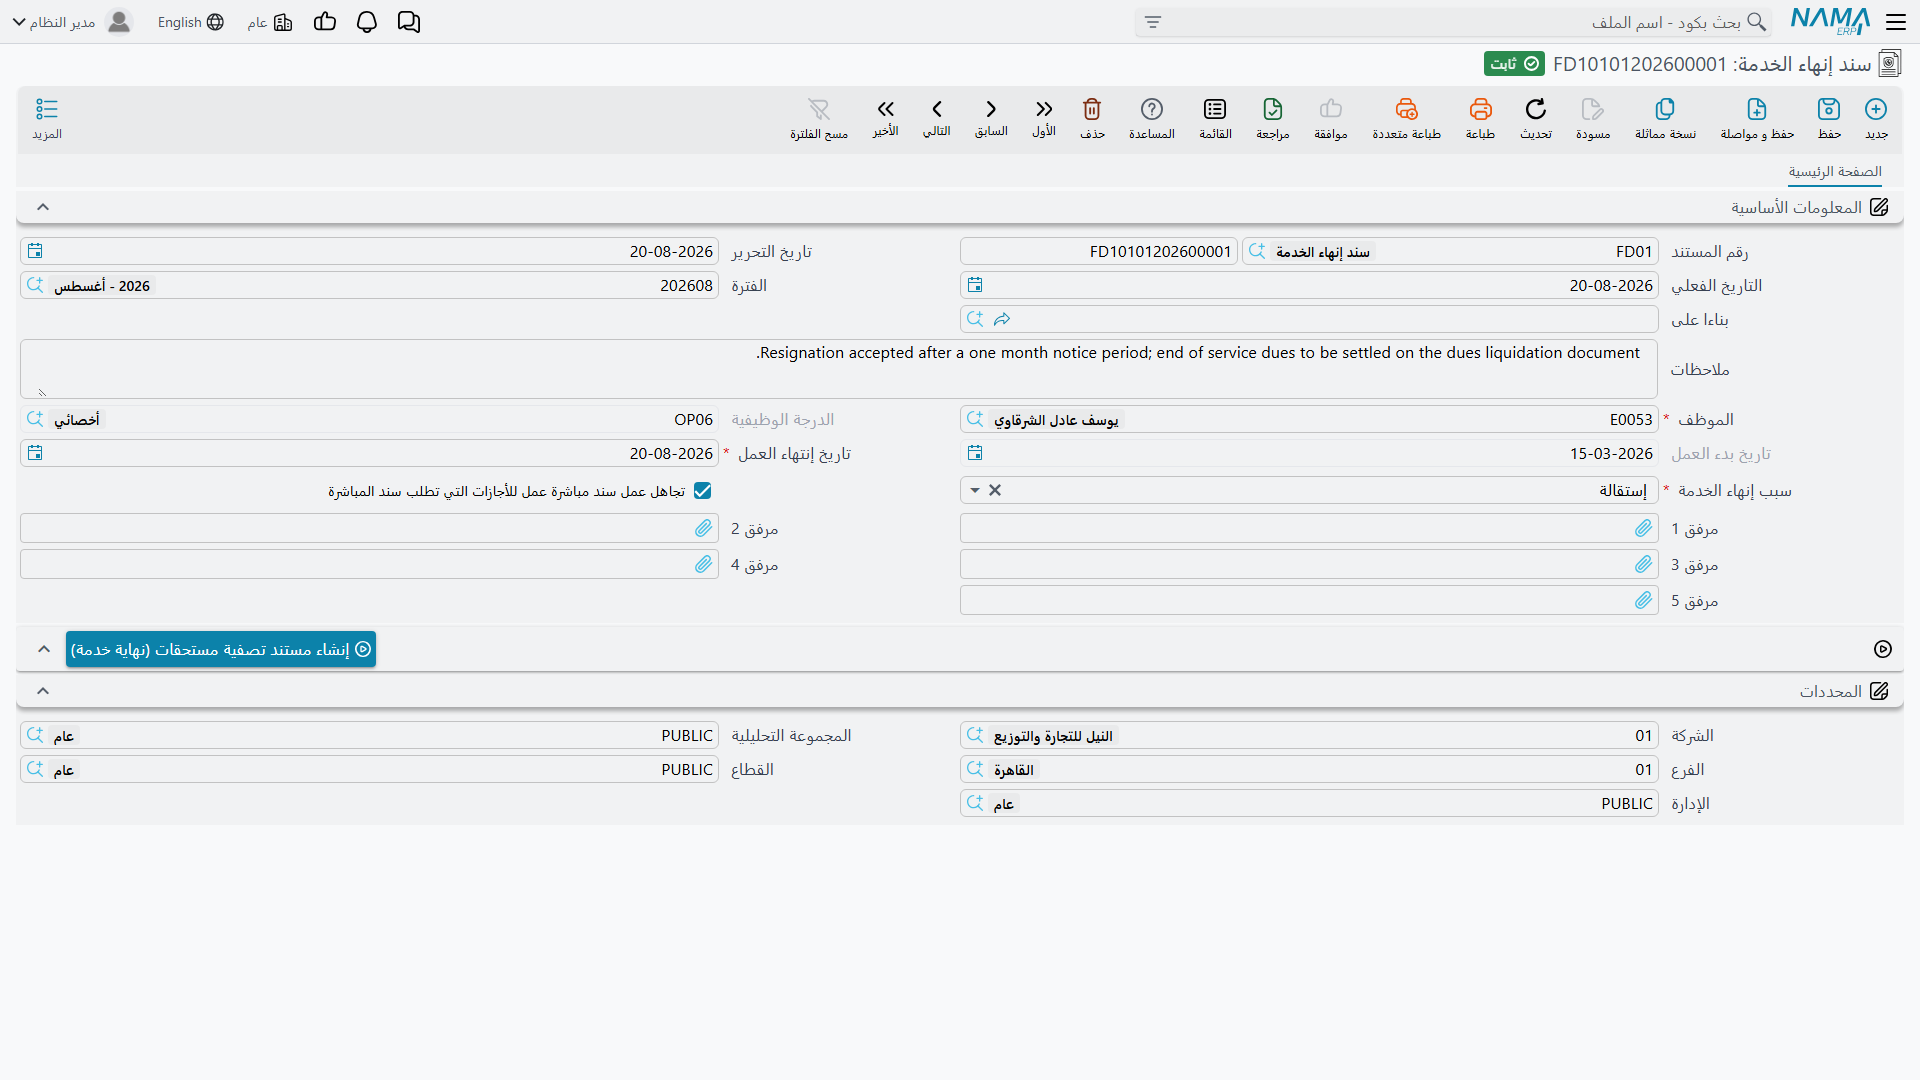Open the issue date calendar picker
1920x1080 pixels.
pos(35,251)
